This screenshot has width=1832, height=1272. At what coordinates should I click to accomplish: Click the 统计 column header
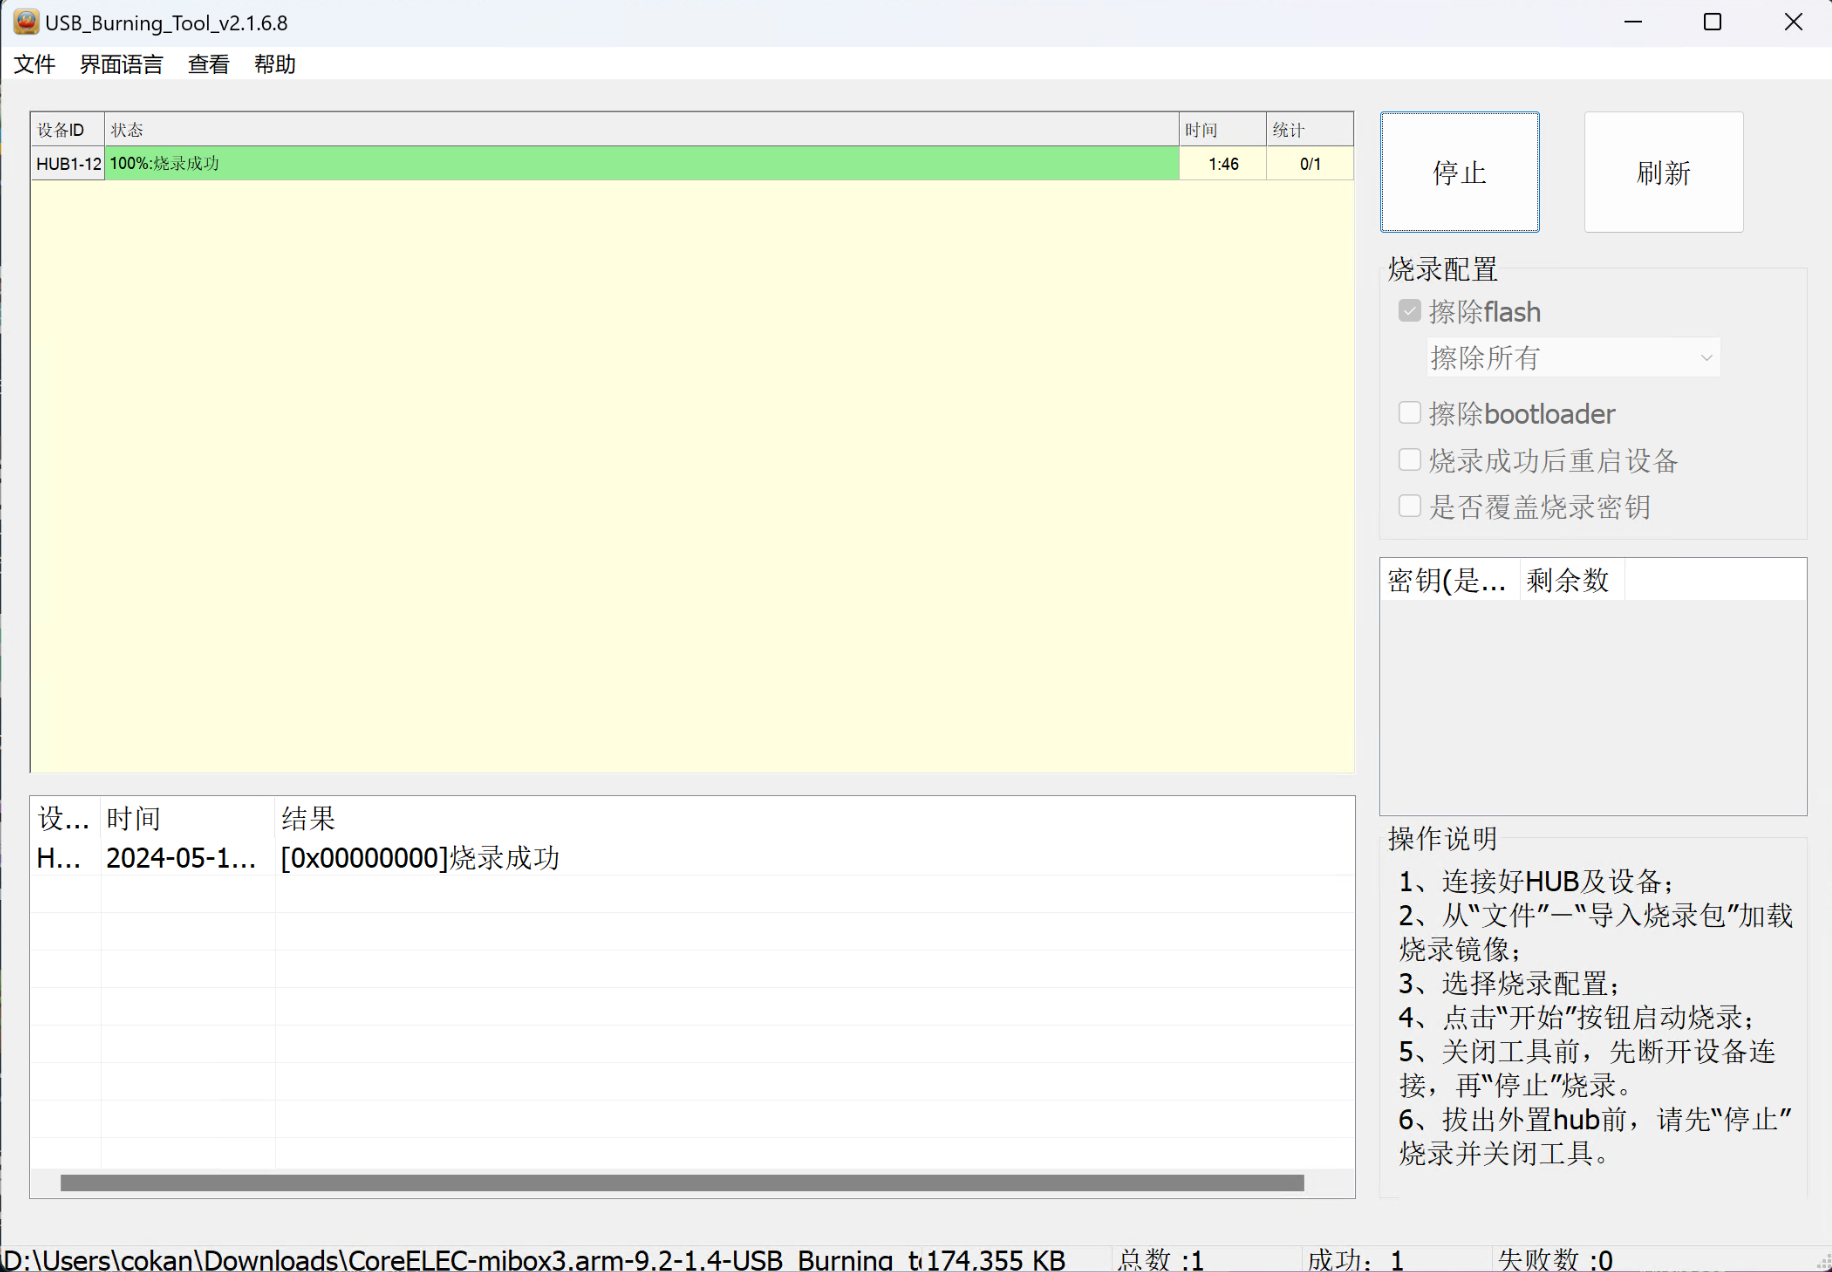[1309, 130]
